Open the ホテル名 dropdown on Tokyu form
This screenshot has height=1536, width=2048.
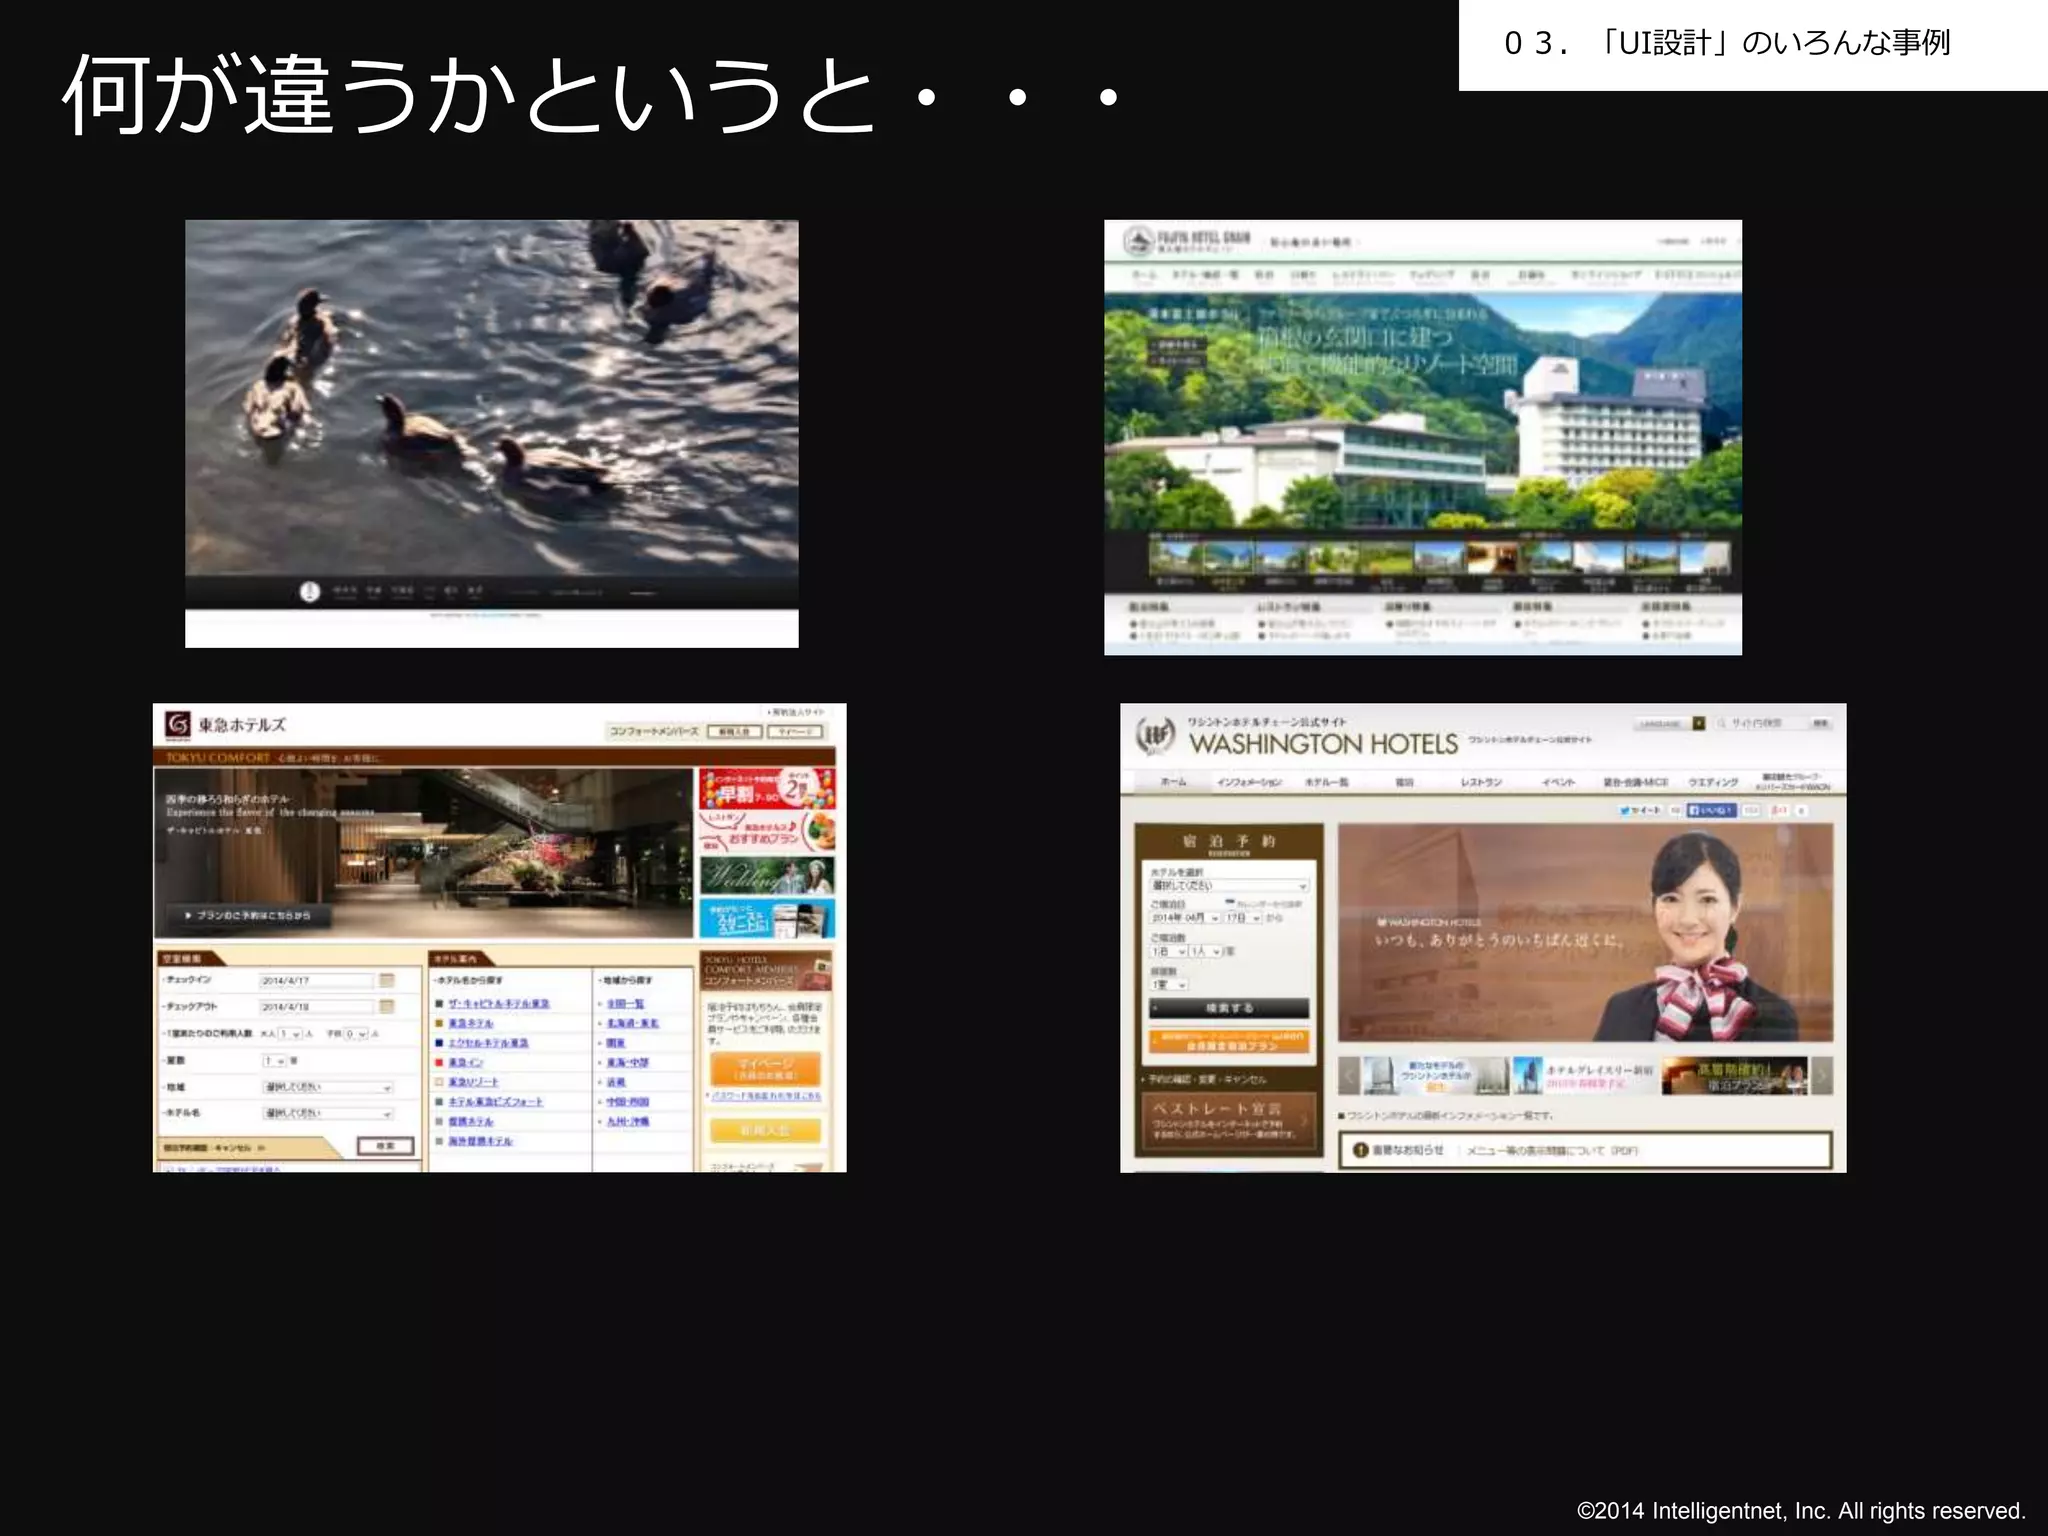click(x=328, y=1113)
